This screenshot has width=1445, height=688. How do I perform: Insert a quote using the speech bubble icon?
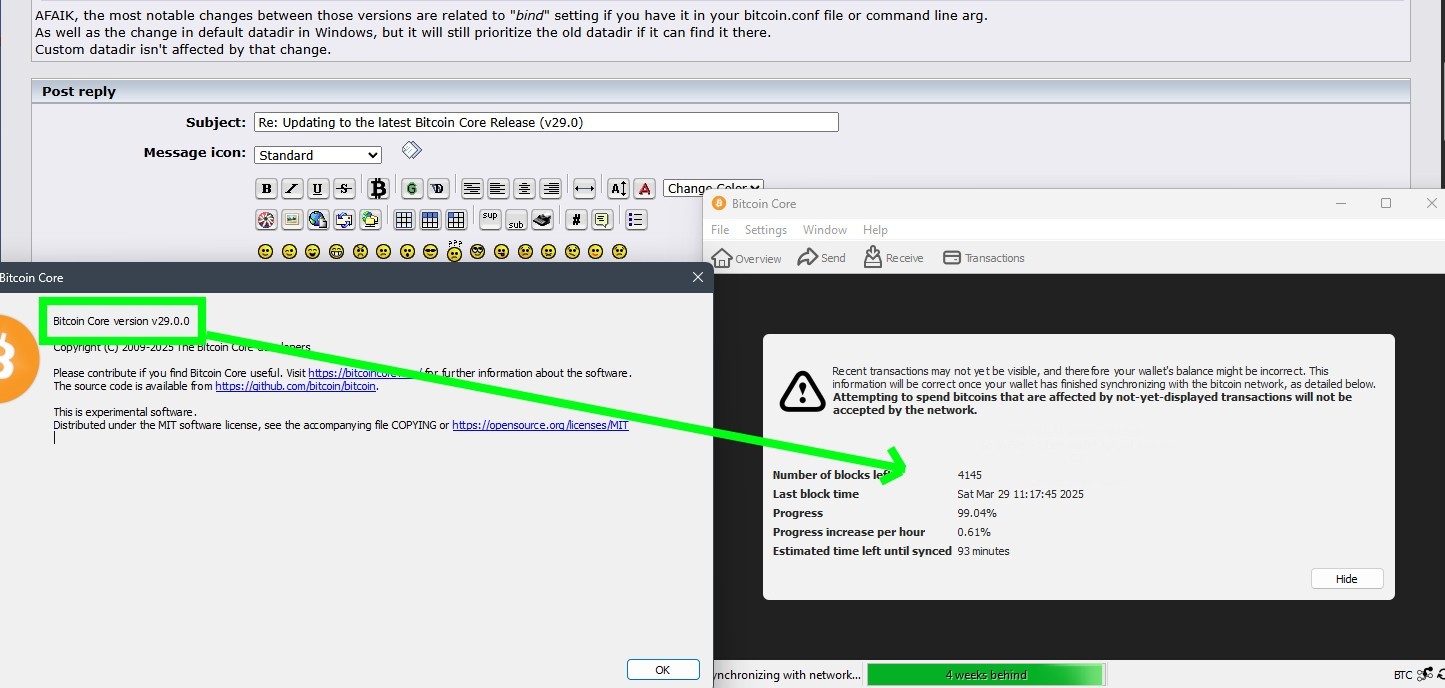coord(602,219)
